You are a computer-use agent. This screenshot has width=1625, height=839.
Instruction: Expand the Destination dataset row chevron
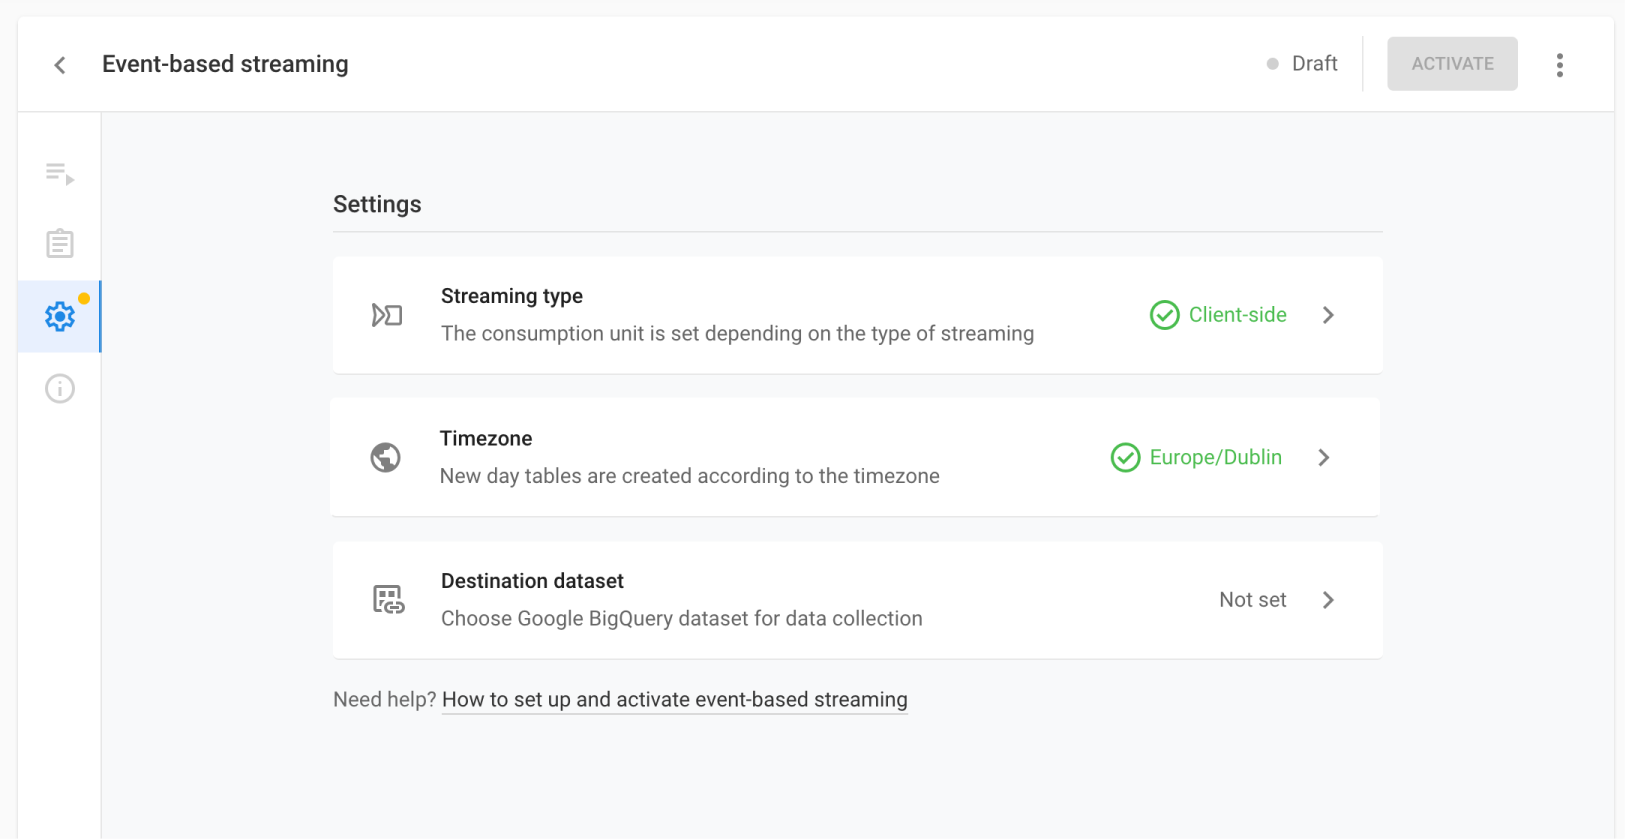pyautogui.click(x=1328, y=600)
